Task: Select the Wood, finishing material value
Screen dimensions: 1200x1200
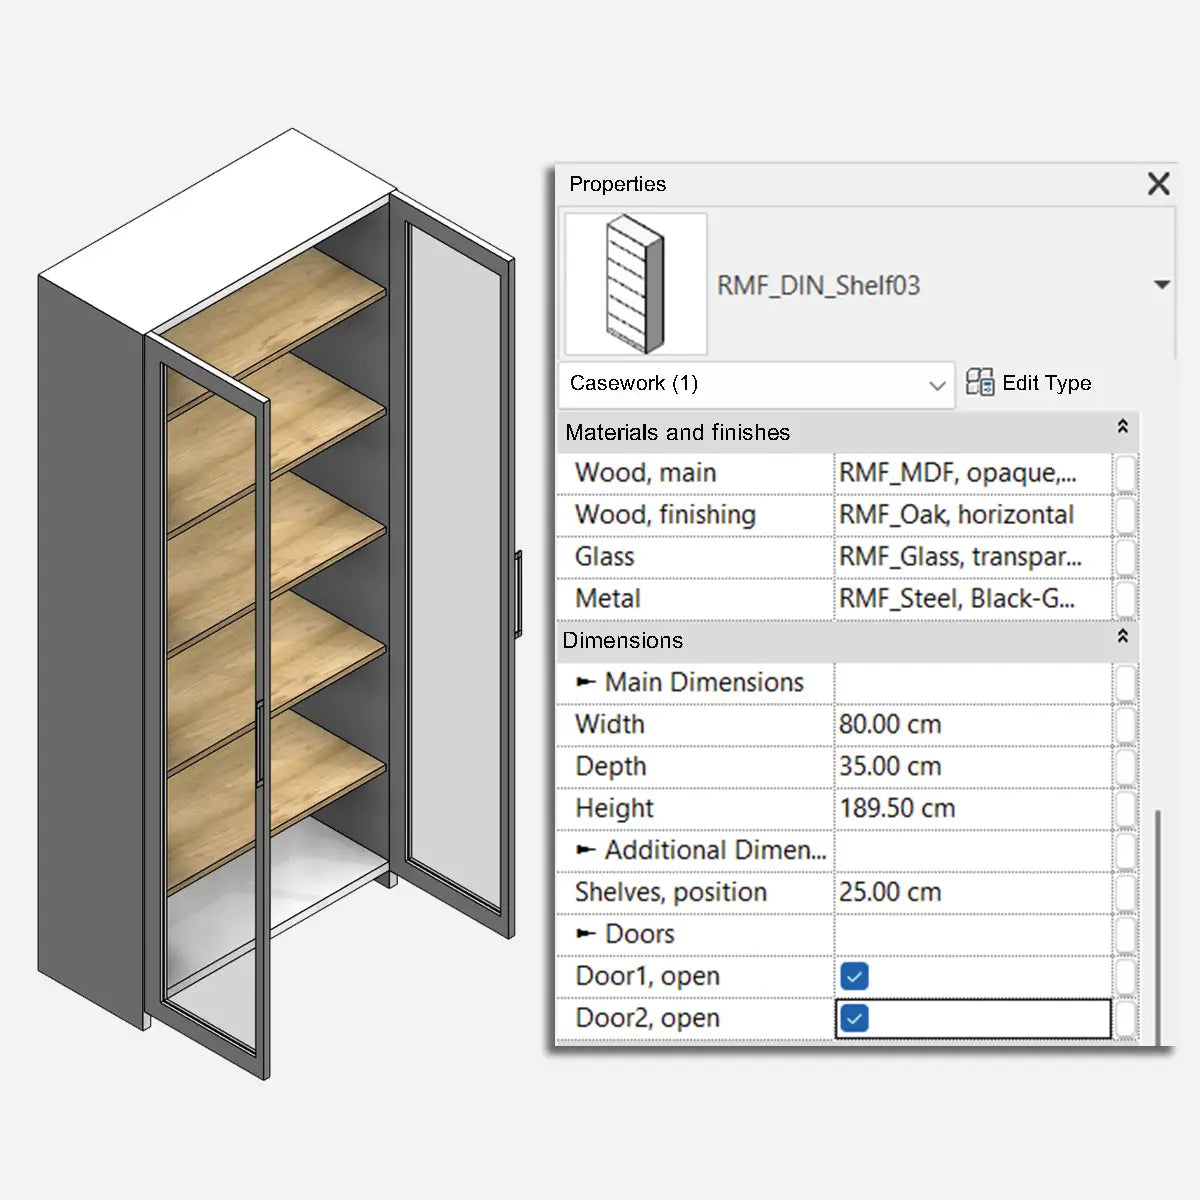Action: (x=972, y=515)
